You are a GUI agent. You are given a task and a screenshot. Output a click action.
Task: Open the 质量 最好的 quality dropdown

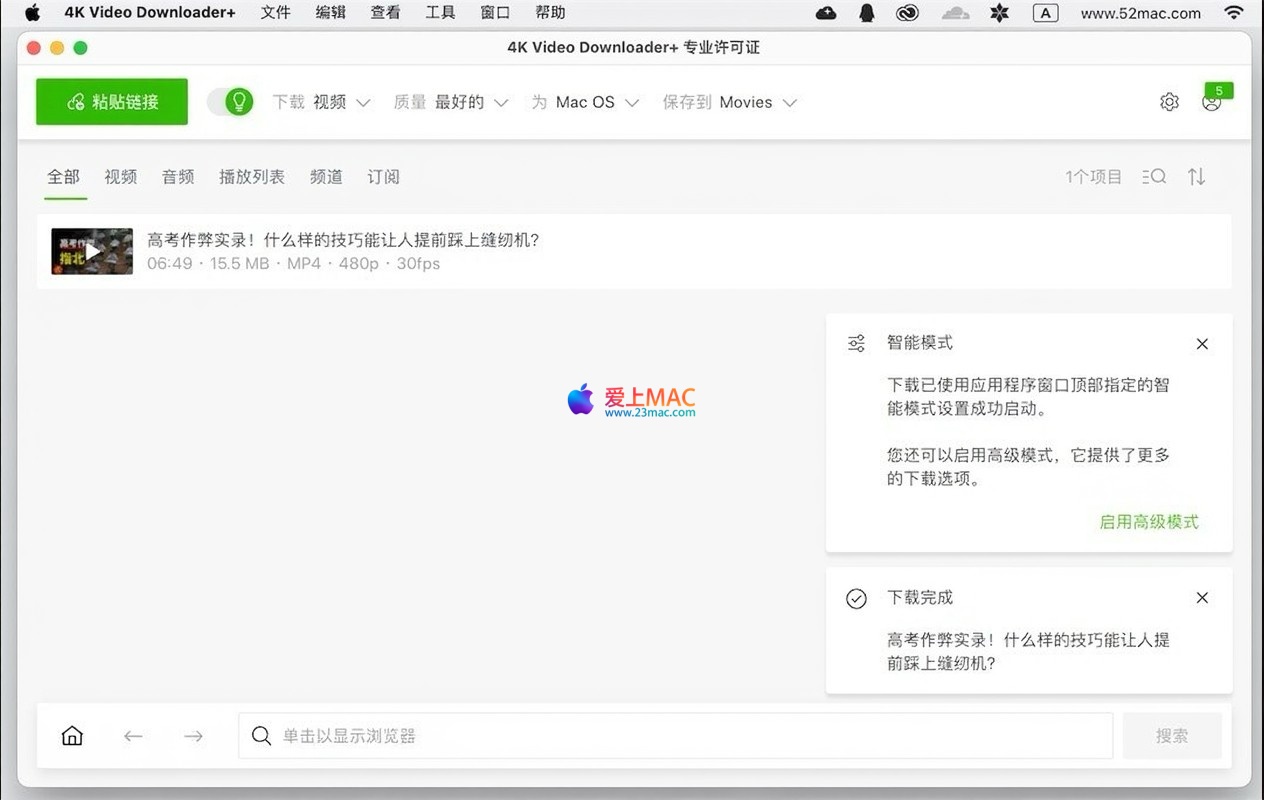tap(451, 102)
